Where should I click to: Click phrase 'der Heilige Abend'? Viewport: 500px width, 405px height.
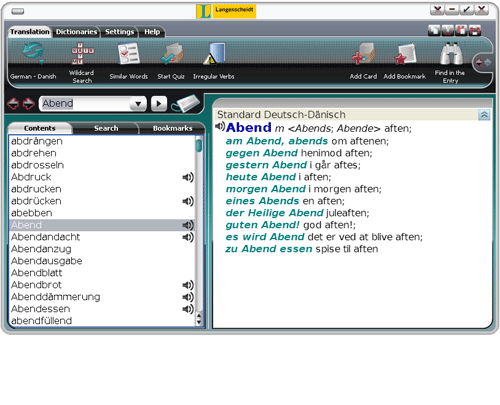[275, 213]
